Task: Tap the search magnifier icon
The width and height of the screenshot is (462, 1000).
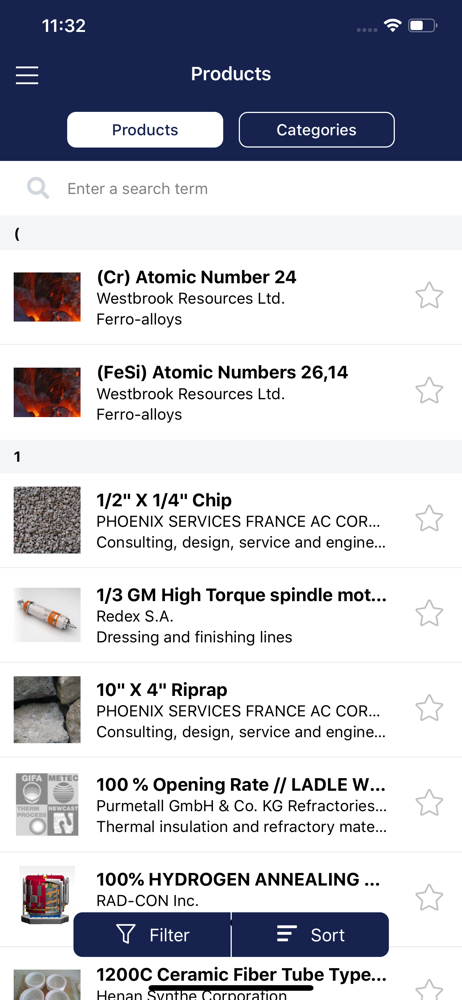Action: coord(38,188)
